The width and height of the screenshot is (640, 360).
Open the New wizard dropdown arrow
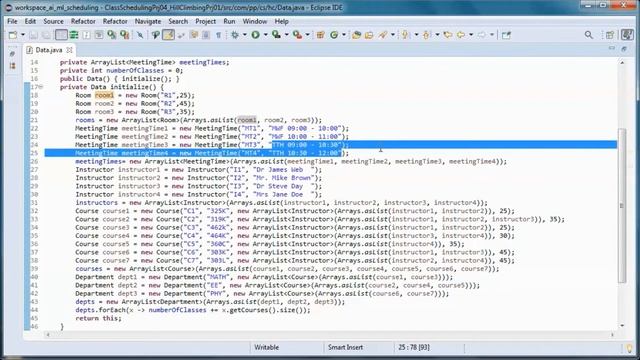click(x=22, y=35)
